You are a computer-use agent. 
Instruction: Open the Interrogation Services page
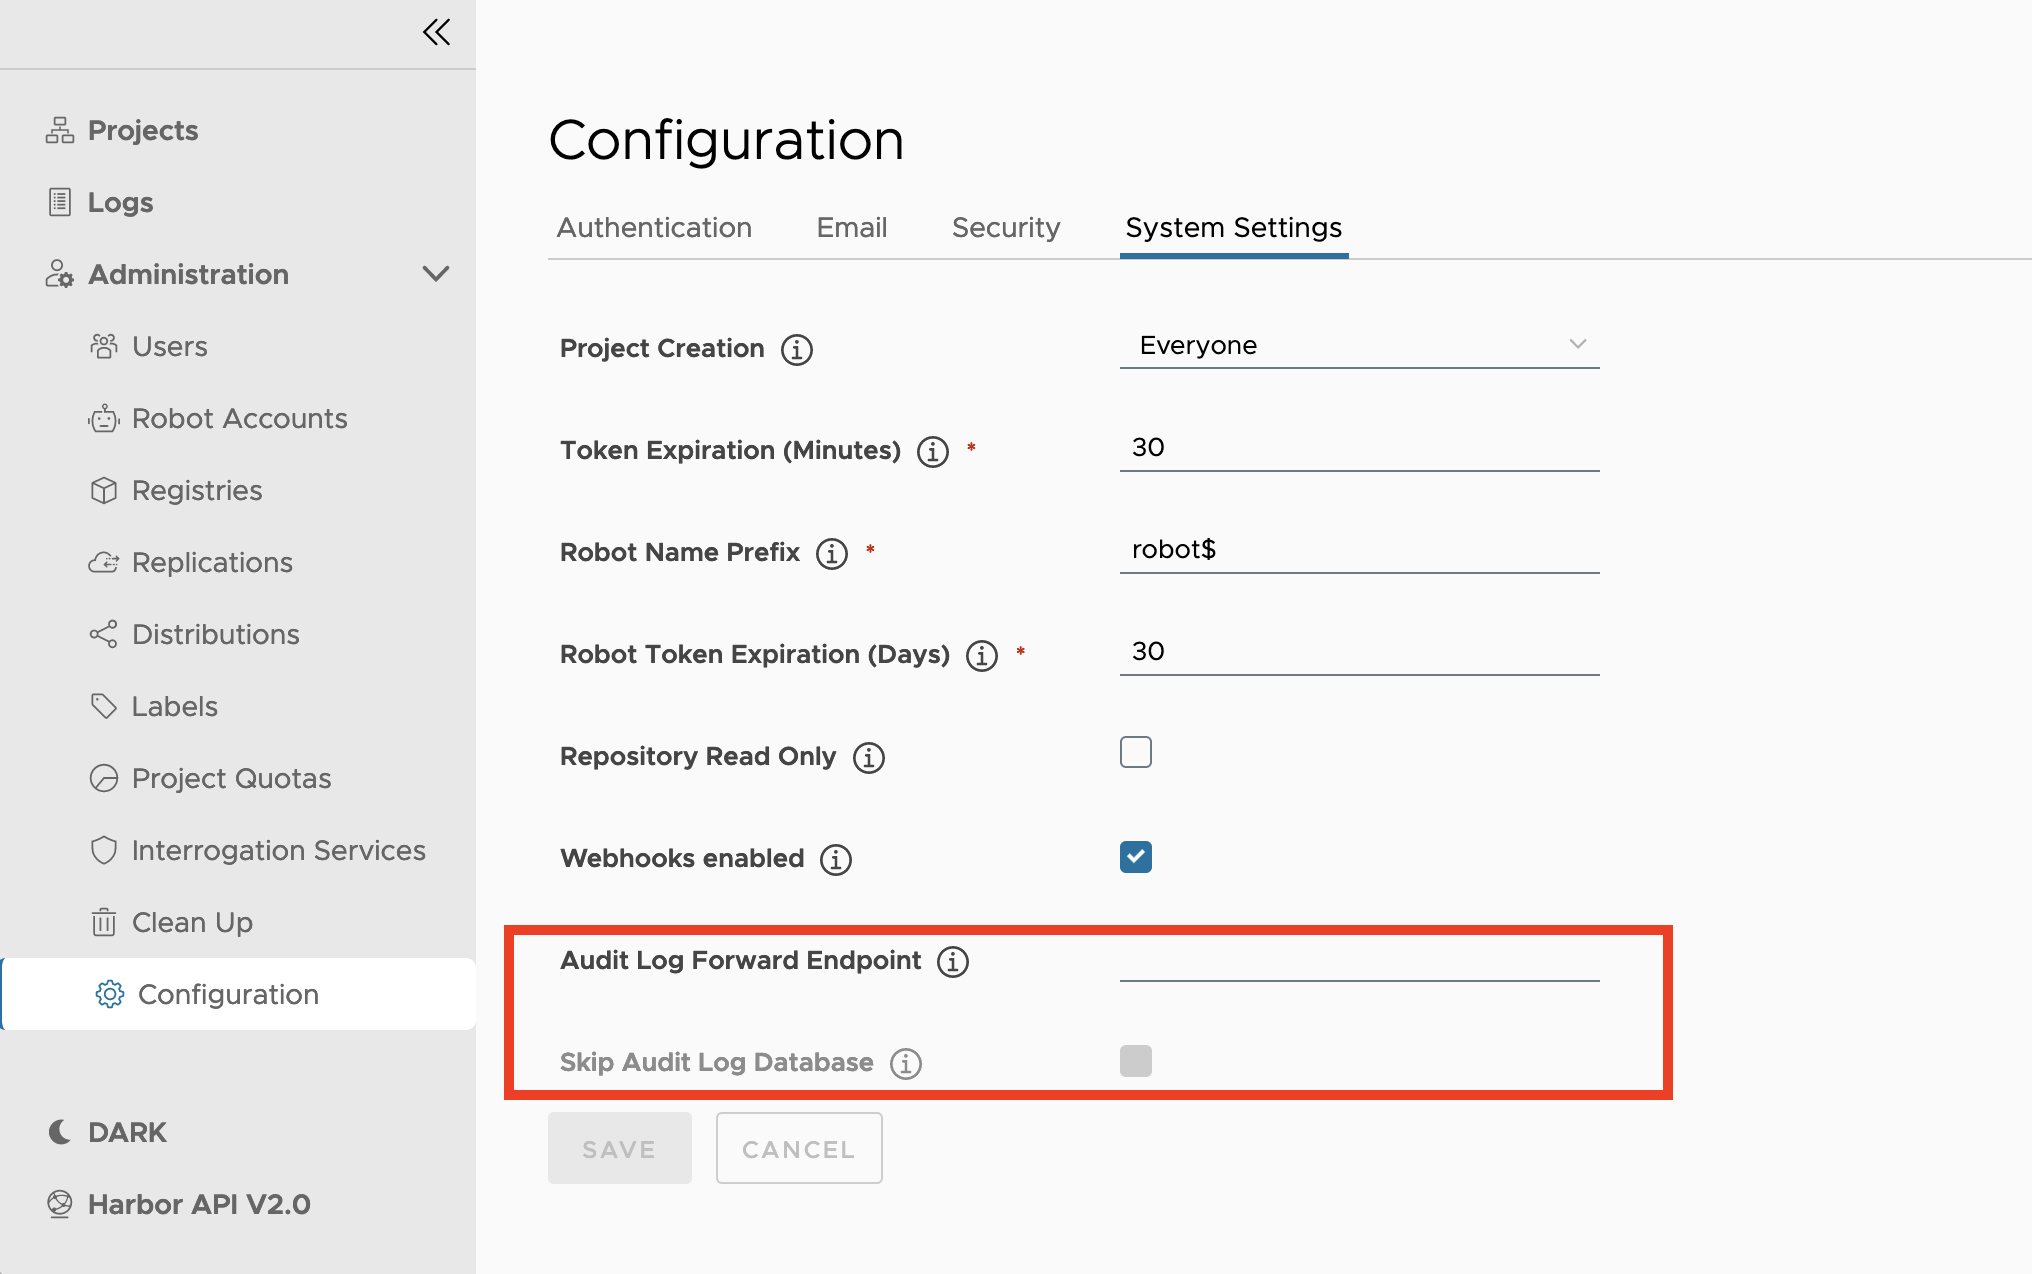[279, 850]
